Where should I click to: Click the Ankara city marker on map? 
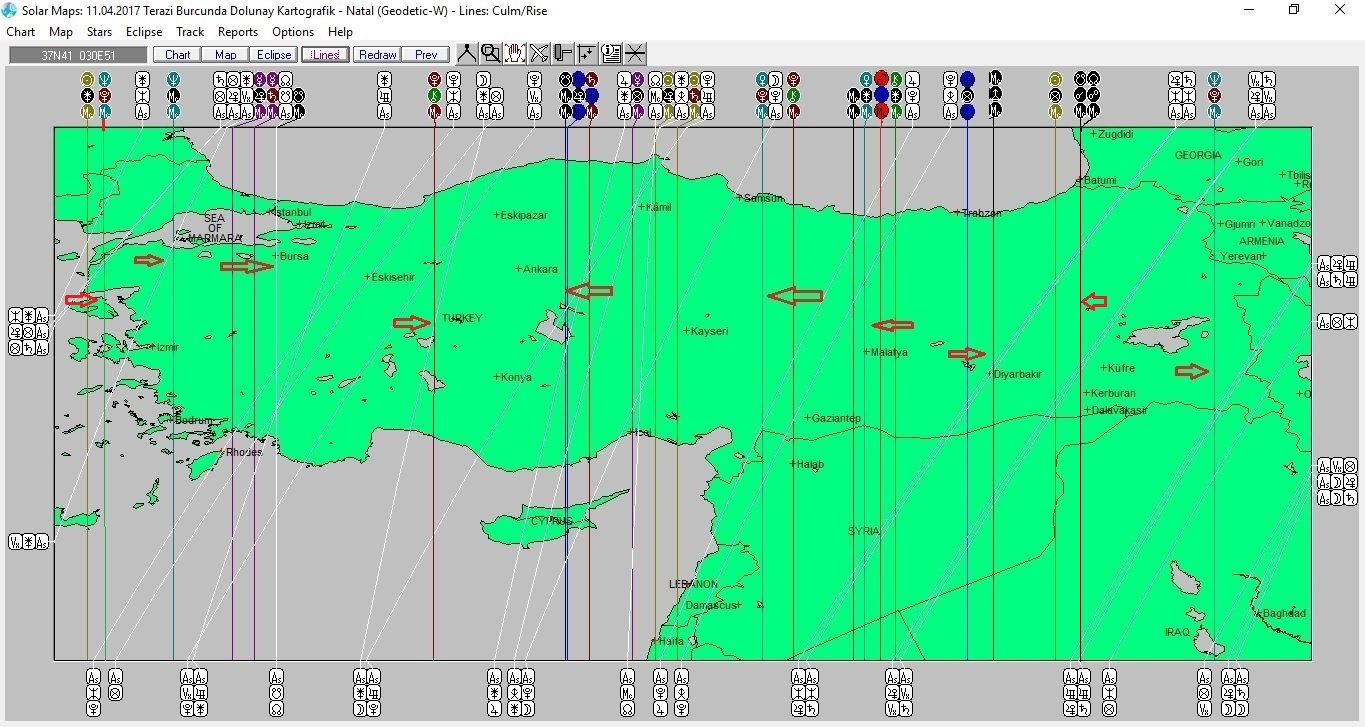pyautogui.click(x=519, y=269)
